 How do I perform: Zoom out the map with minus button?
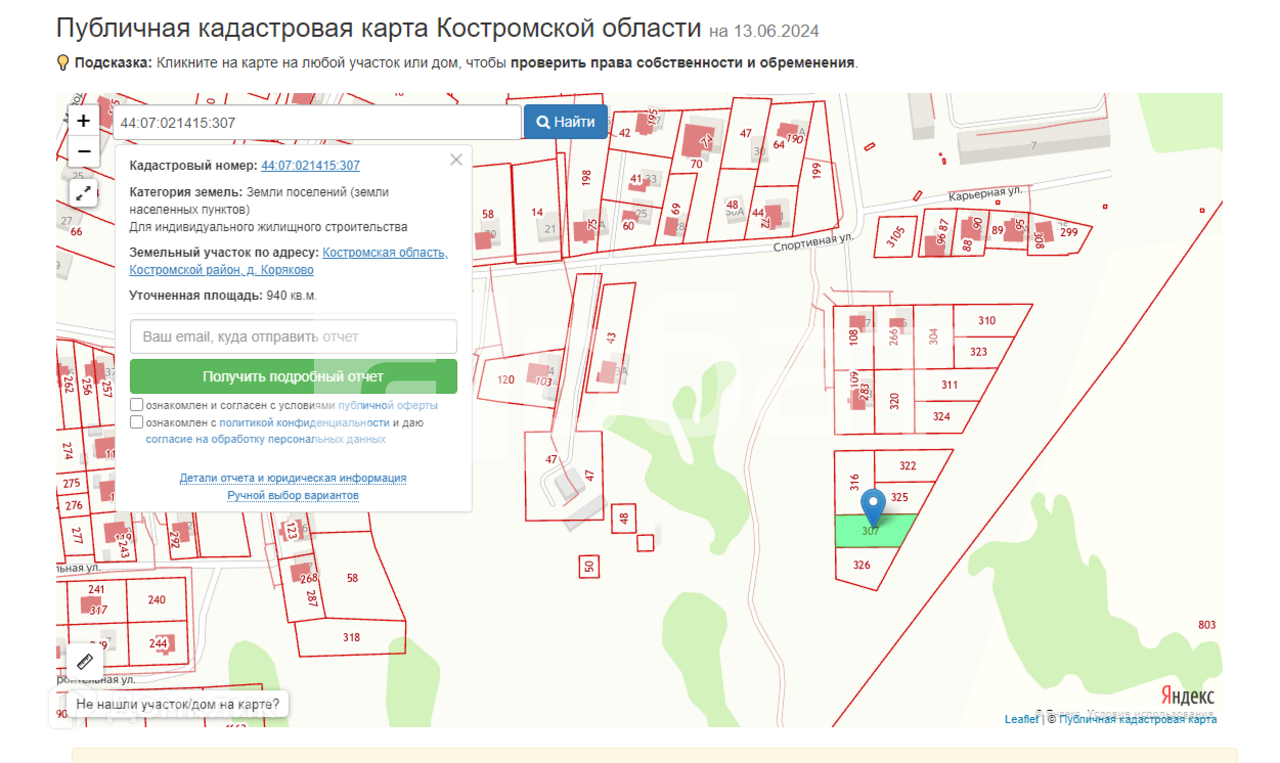[x=84, y=152]
